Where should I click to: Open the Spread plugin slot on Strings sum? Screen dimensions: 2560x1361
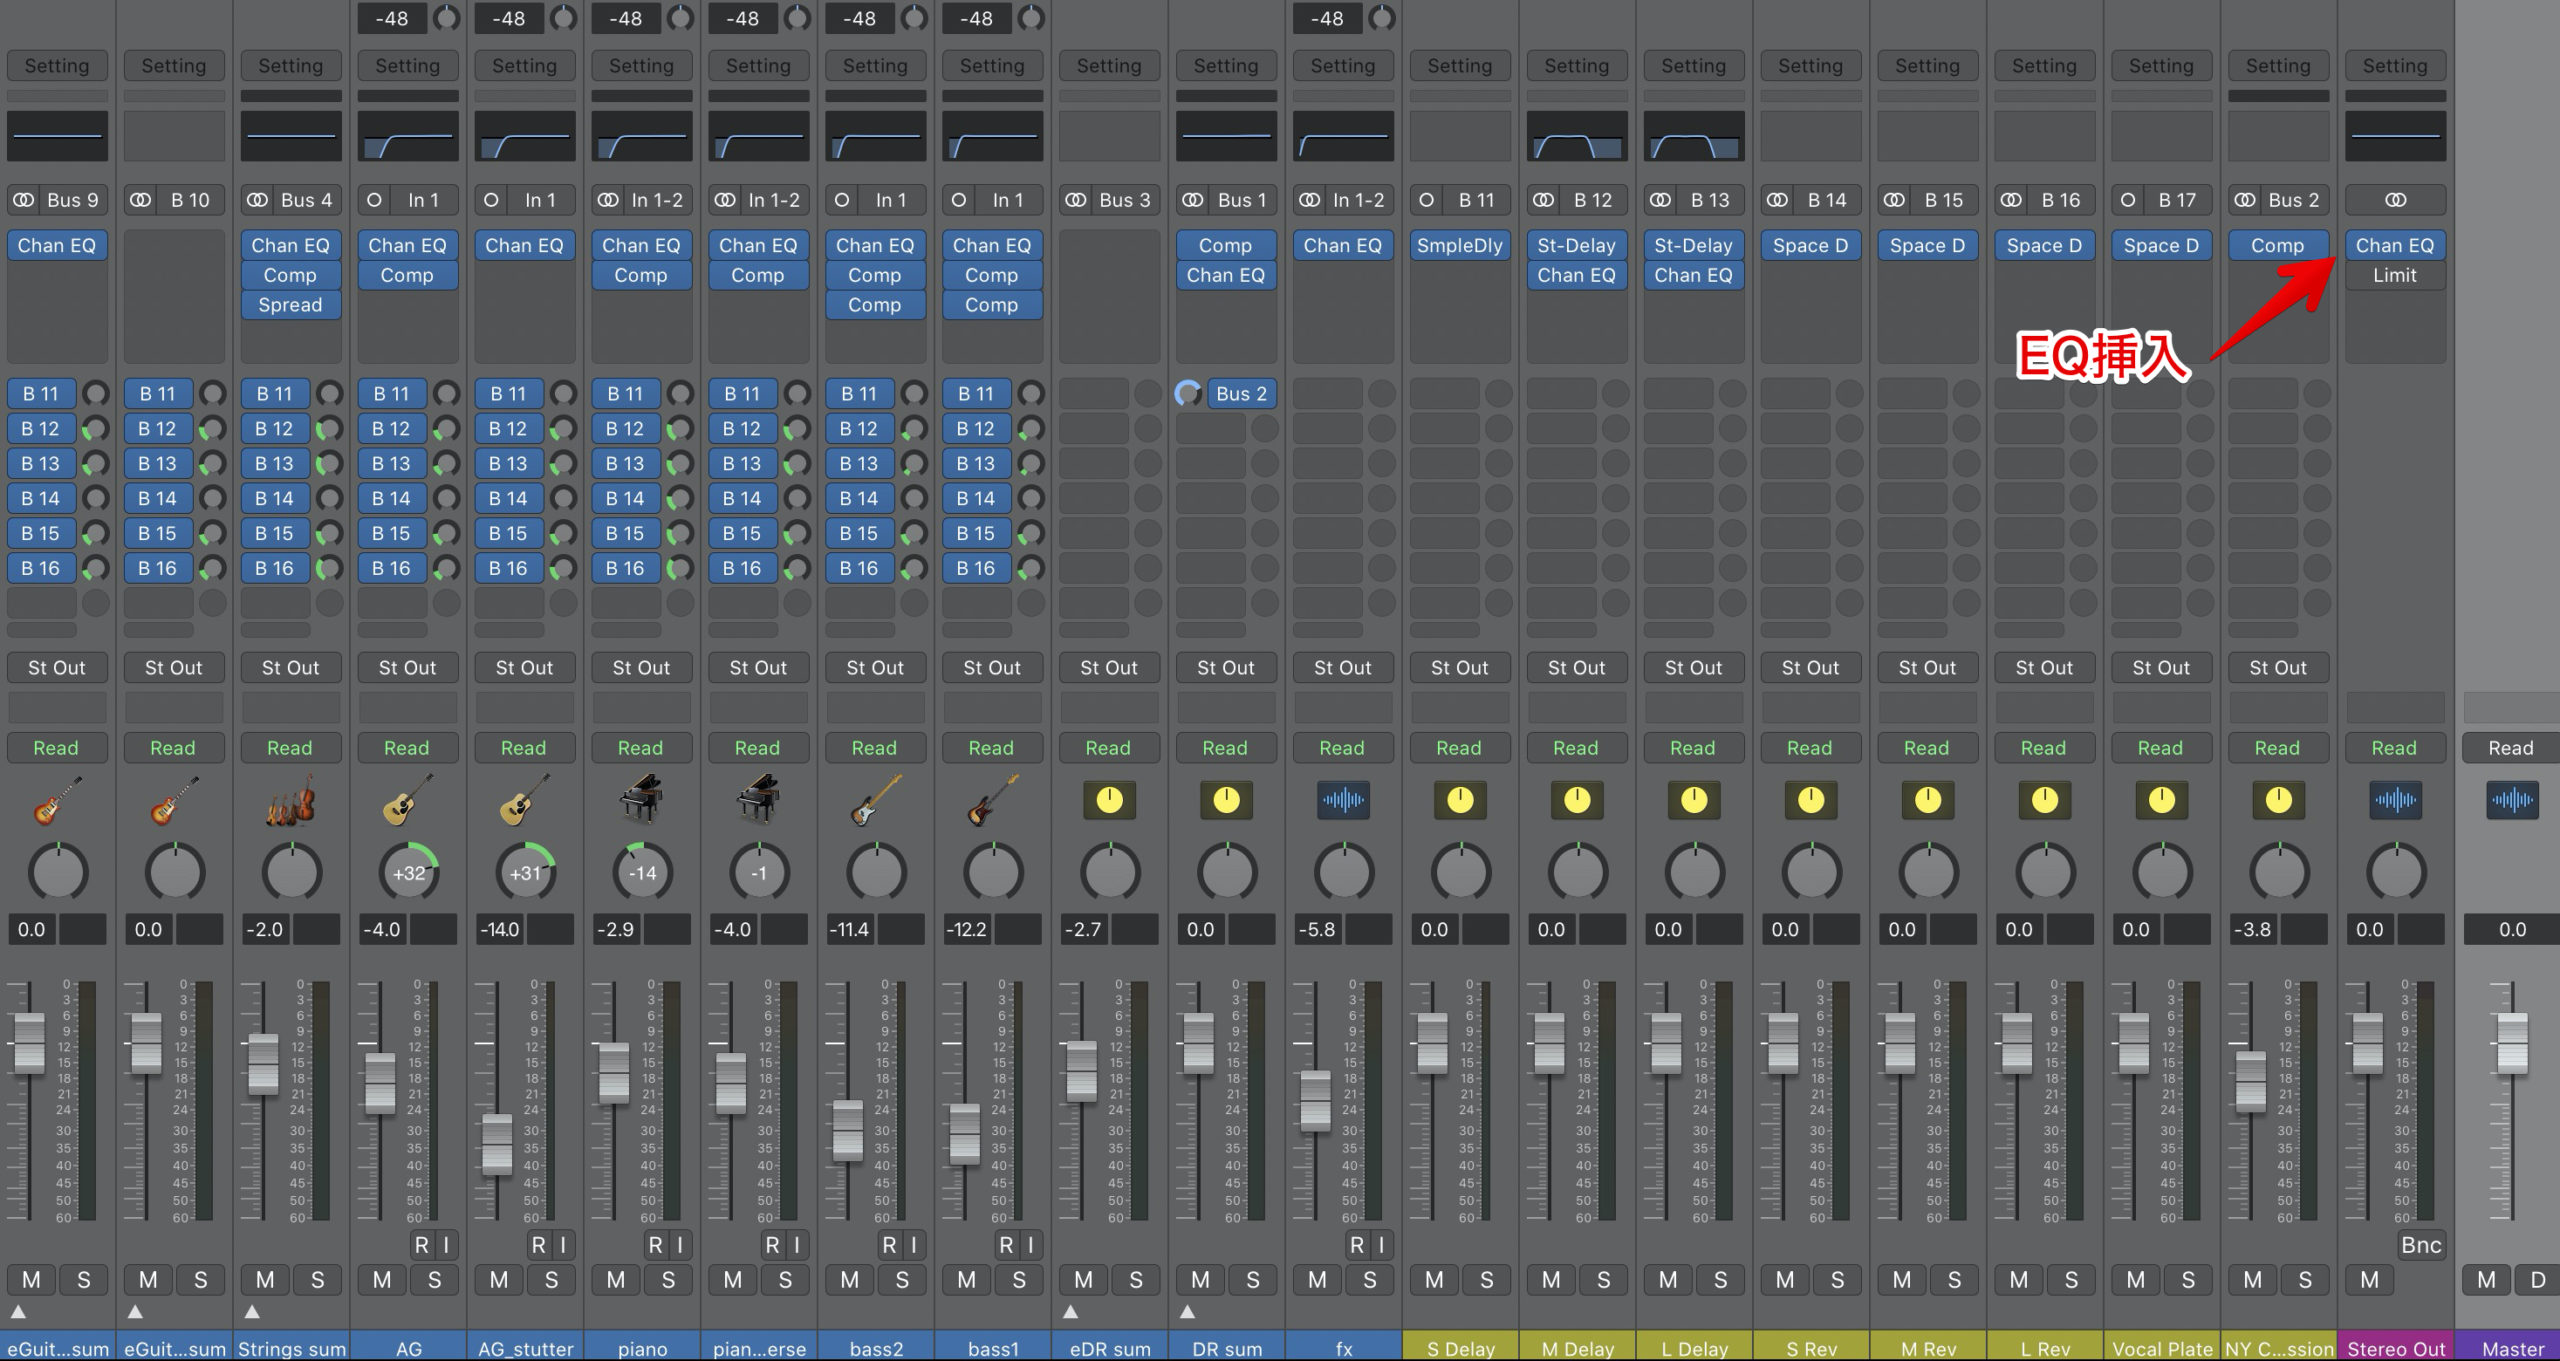pos(290,305)
